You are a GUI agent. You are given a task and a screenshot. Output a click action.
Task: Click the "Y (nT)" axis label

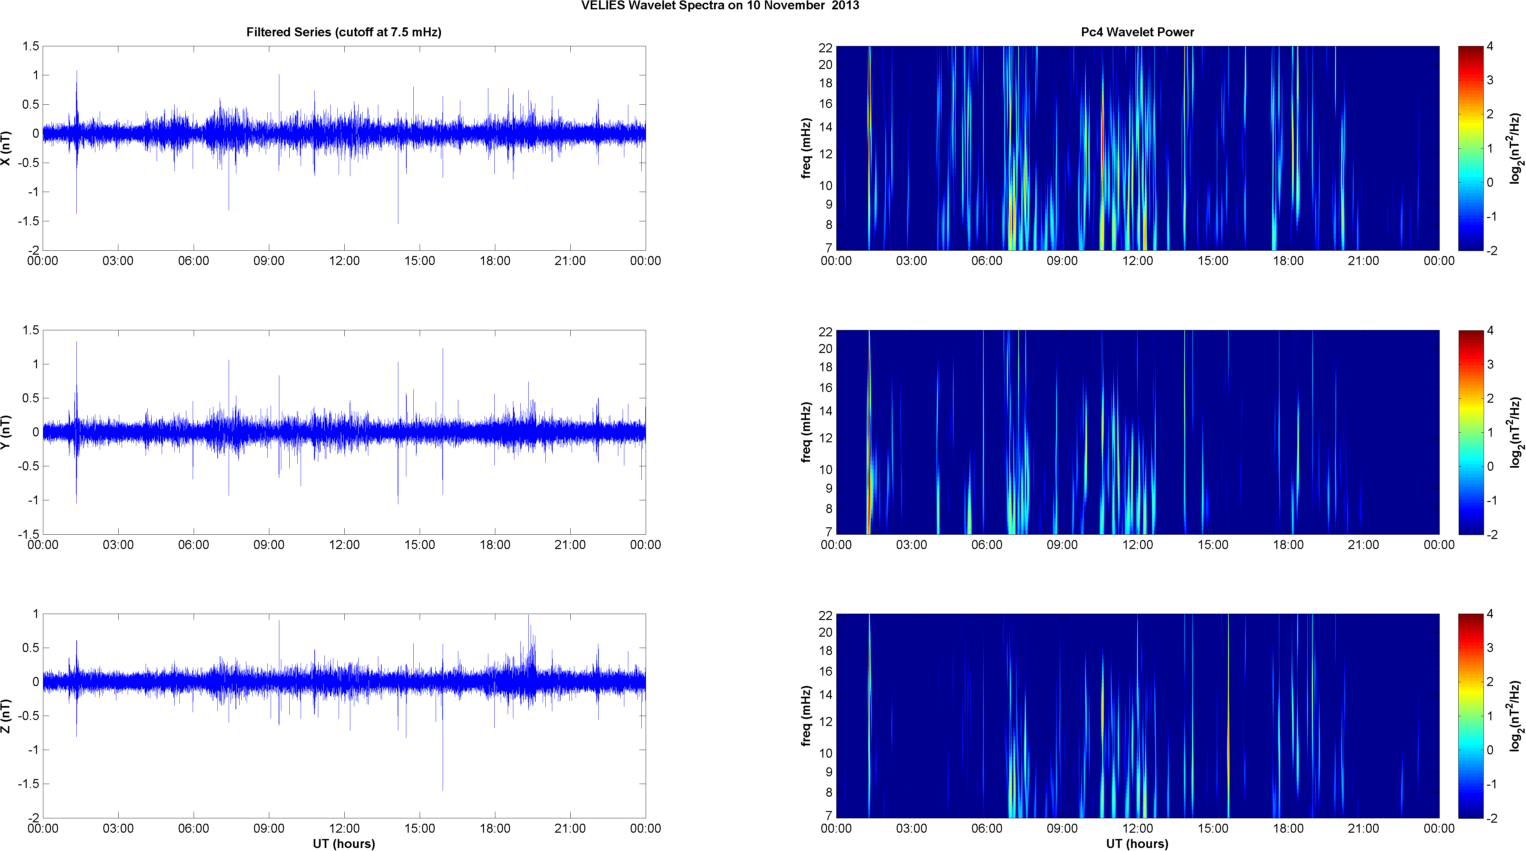click(x=7, y=432)
